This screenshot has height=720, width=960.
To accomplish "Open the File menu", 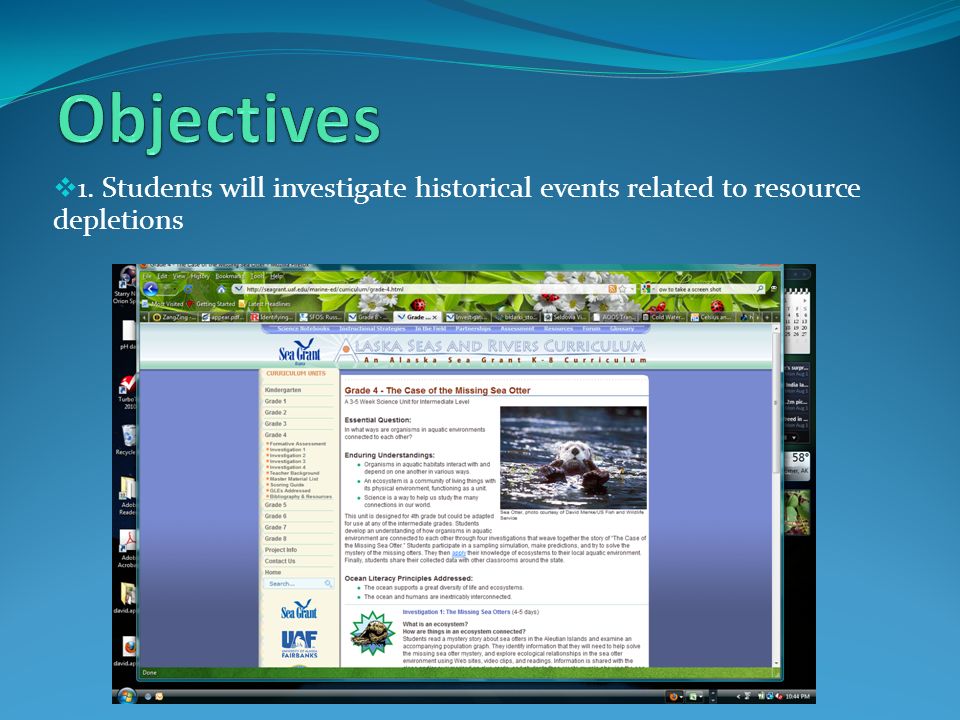I will [147, 276].
